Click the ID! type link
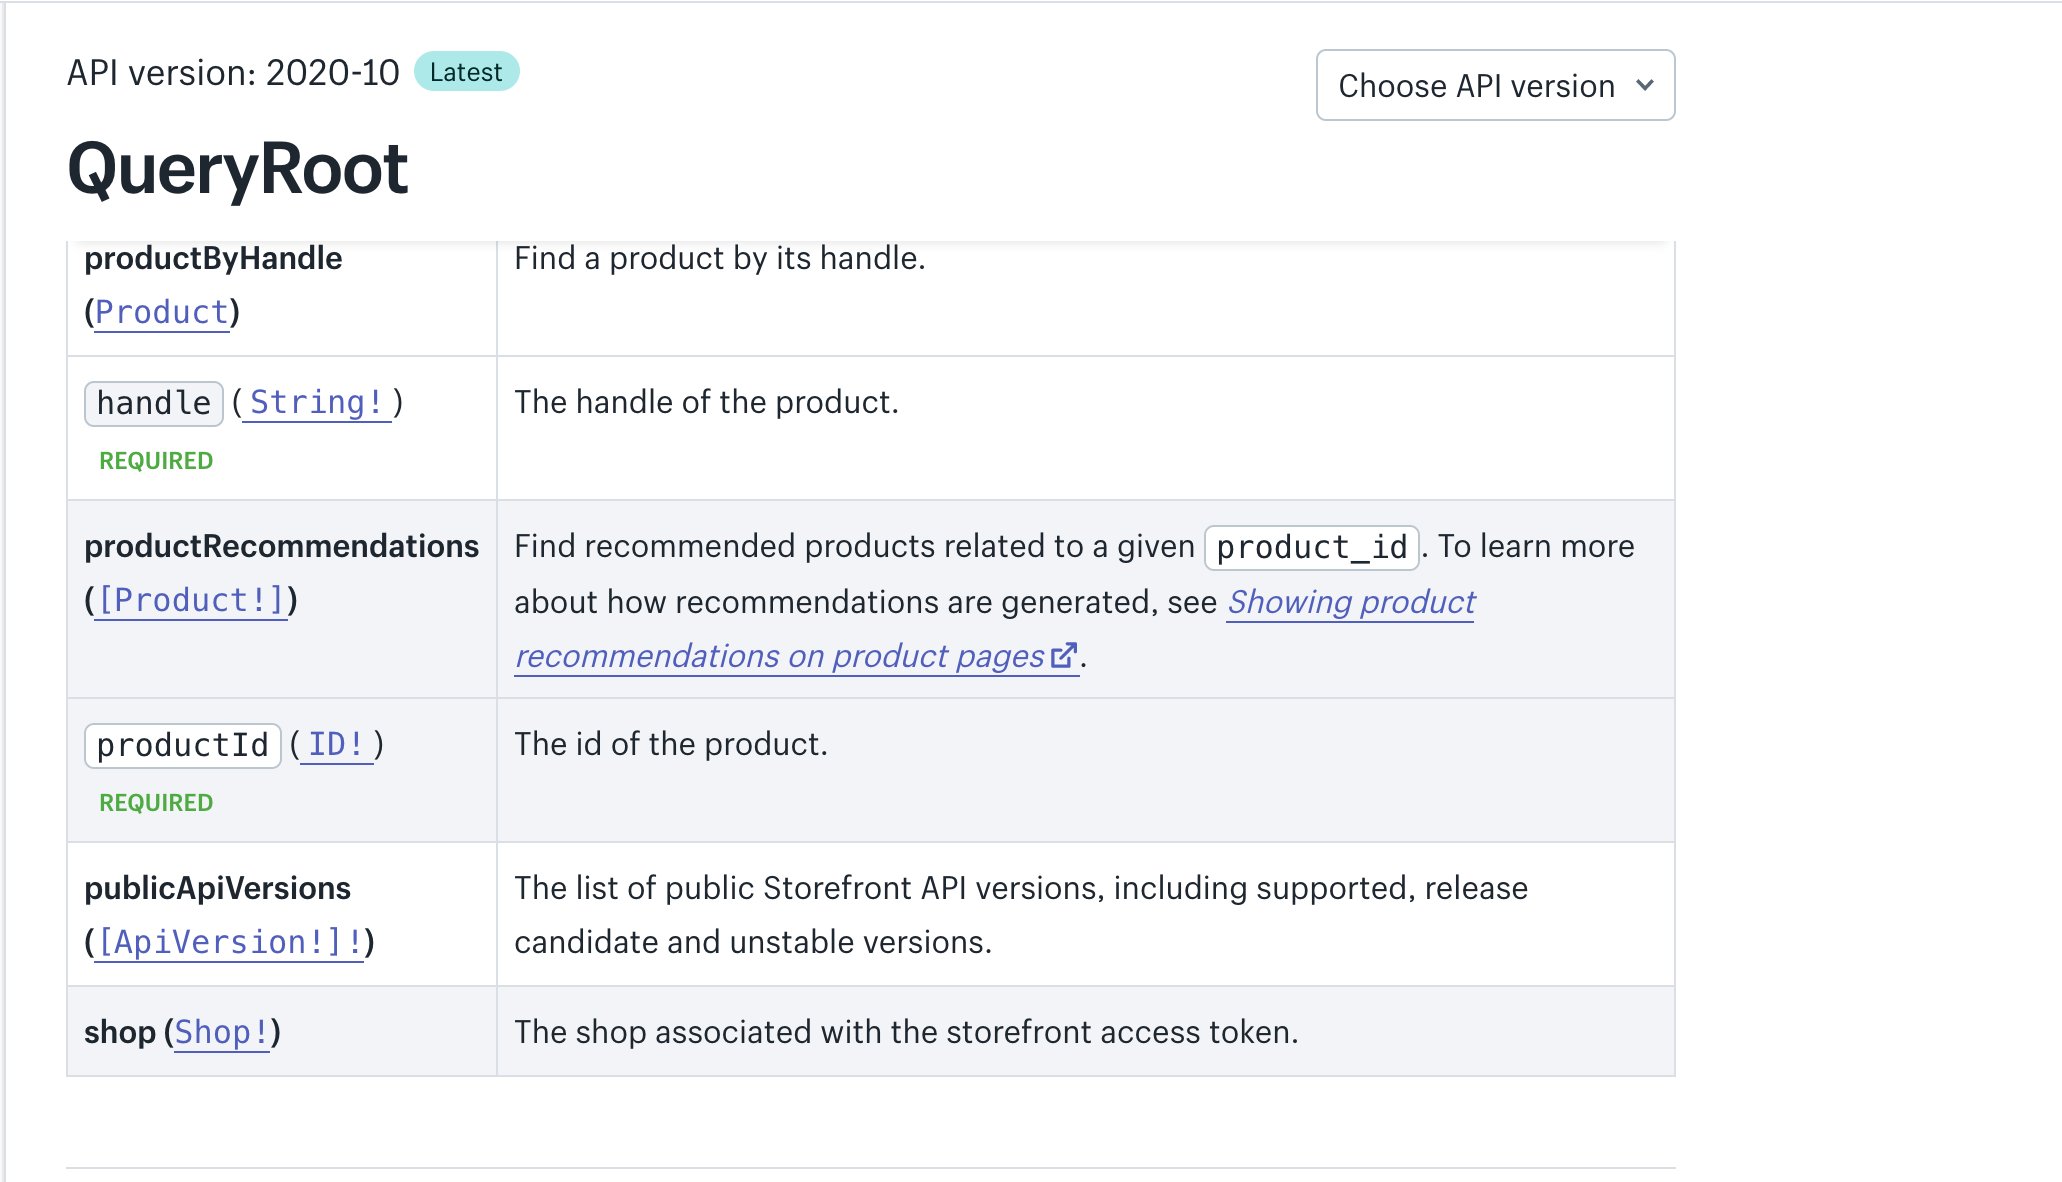 point(336,744)
